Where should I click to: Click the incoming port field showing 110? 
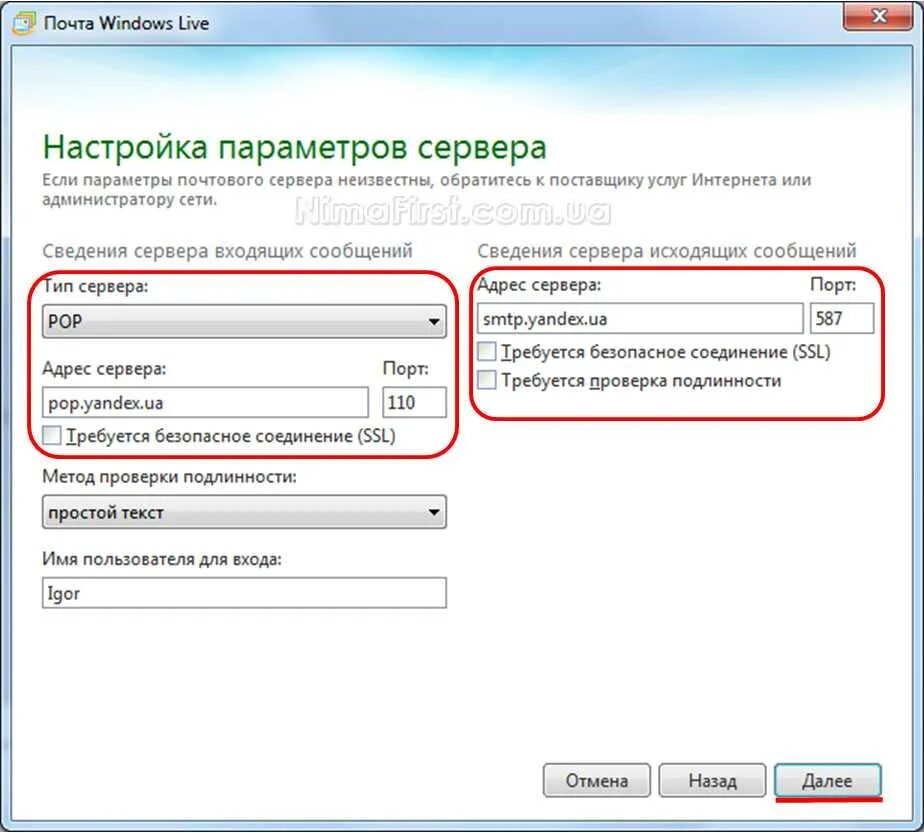pyautogui.click(x=414, y=403)
